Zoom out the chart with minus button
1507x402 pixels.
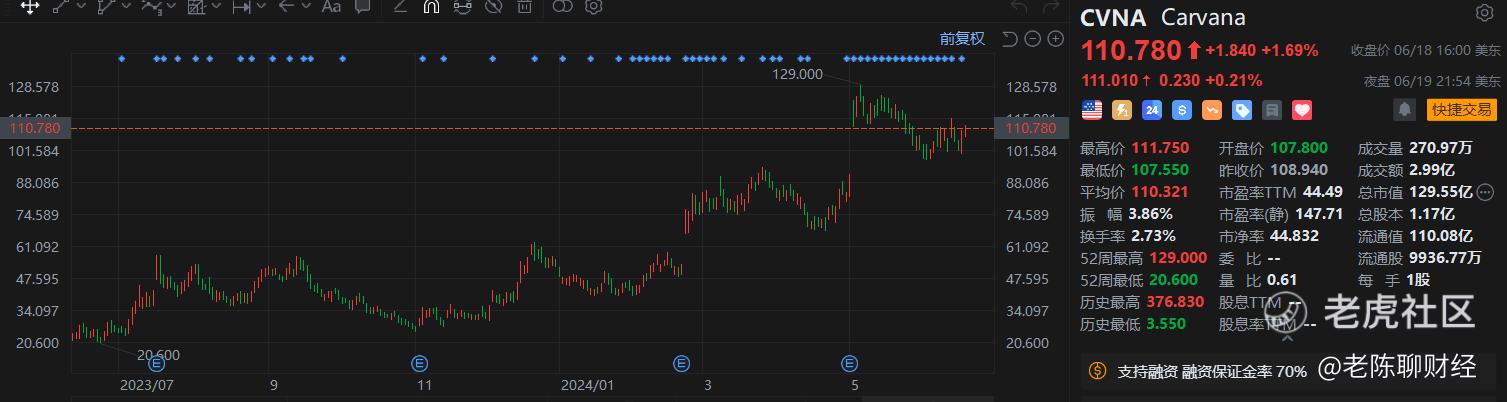click(x=1031, y=39)
